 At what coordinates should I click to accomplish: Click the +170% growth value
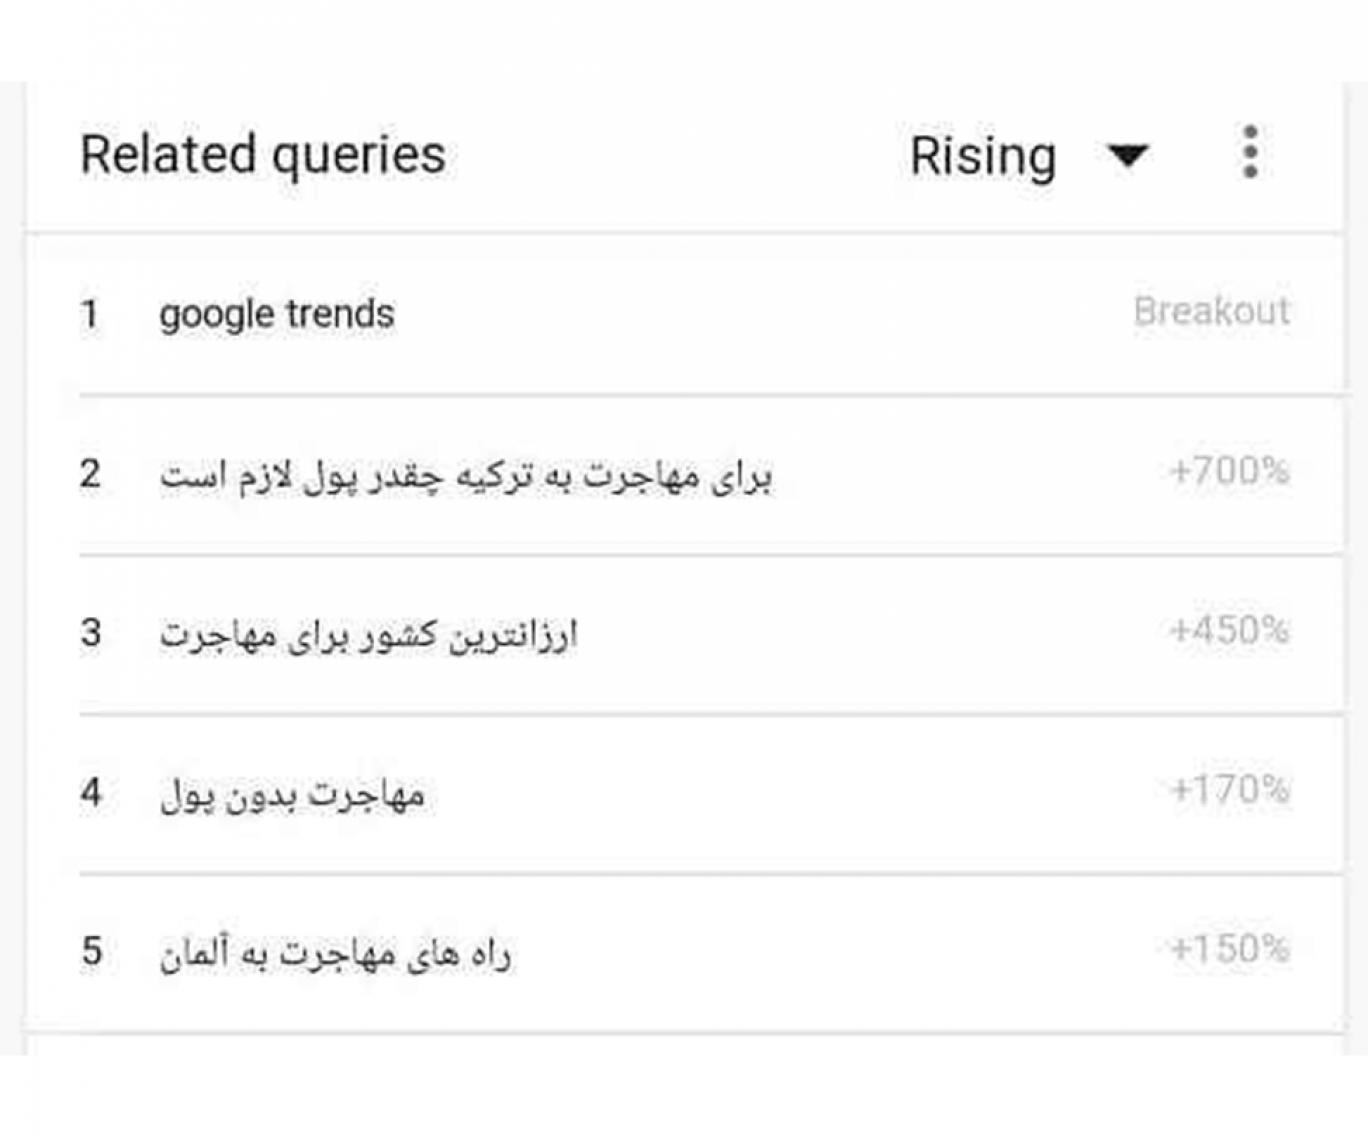[1229, 790]
